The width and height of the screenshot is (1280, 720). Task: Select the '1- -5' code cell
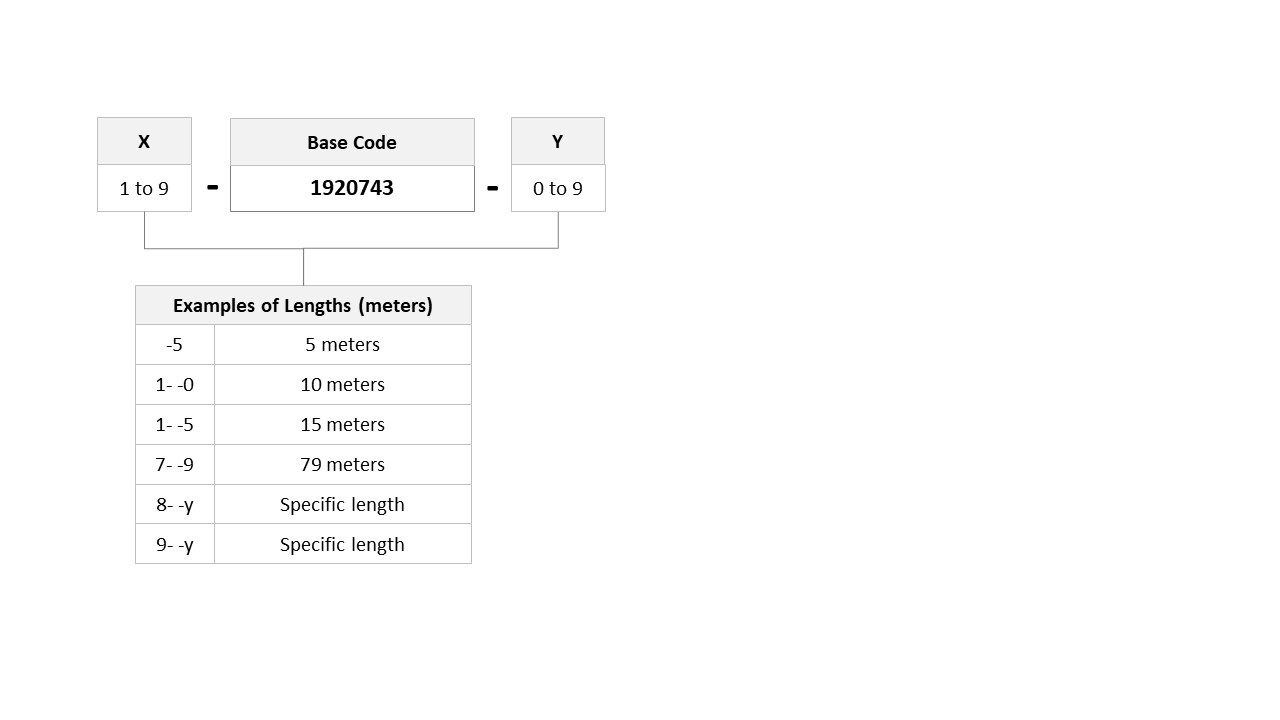175,424
